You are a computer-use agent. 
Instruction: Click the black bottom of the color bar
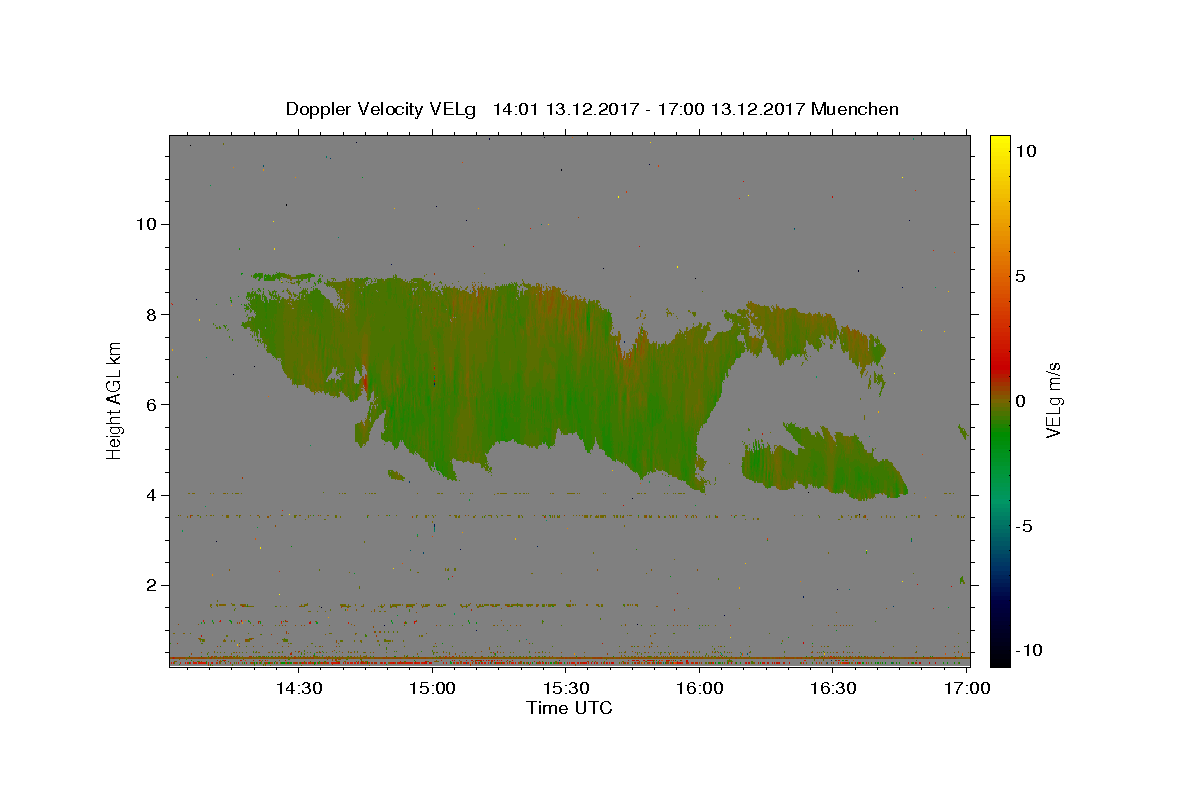coord(999,655)
